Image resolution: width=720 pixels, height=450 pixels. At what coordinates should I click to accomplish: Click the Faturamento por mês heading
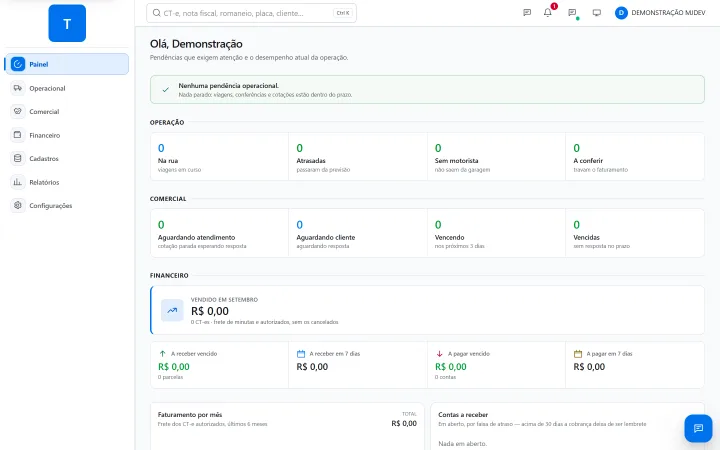[190, 415]
